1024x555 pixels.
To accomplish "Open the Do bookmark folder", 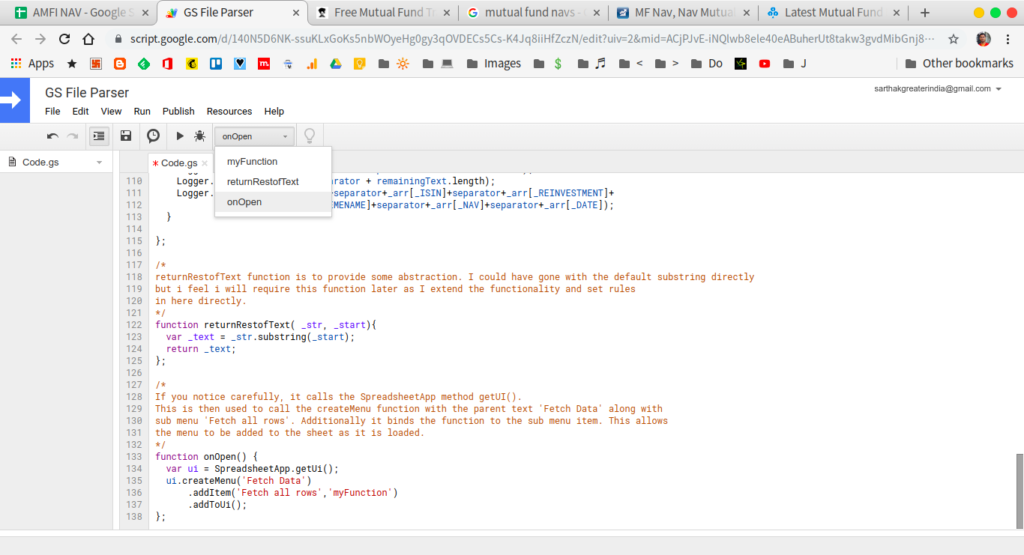I will point(707,63).
